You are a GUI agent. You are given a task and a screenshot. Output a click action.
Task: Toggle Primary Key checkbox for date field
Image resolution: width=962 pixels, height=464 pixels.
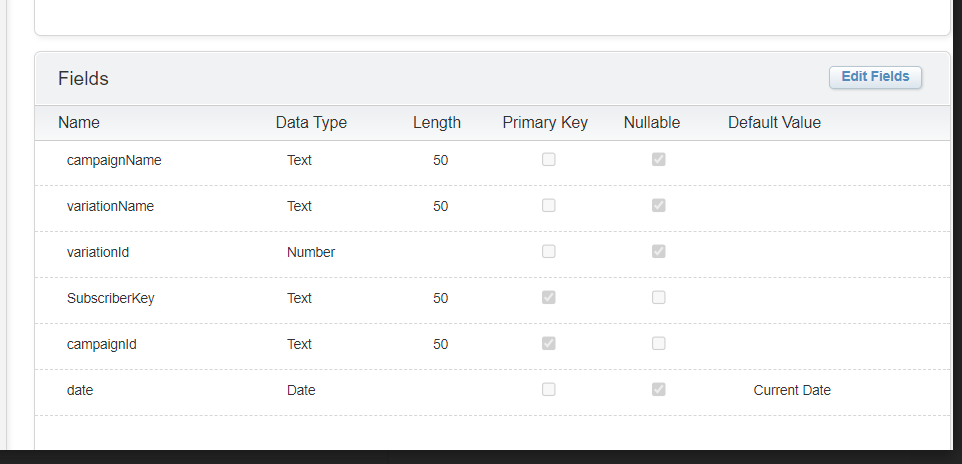pyautogui.click(x=548, y=390)
